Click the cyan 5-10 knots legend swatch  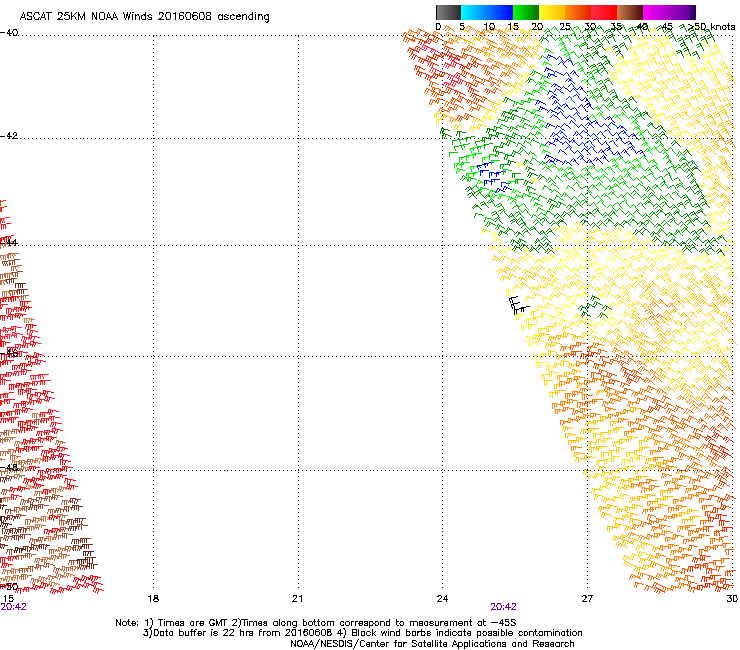474,12
